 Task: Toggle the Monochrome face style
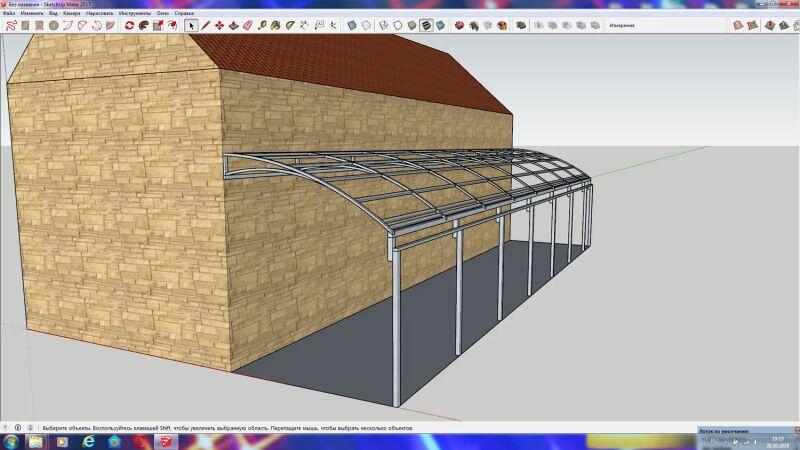click(439, 25)
